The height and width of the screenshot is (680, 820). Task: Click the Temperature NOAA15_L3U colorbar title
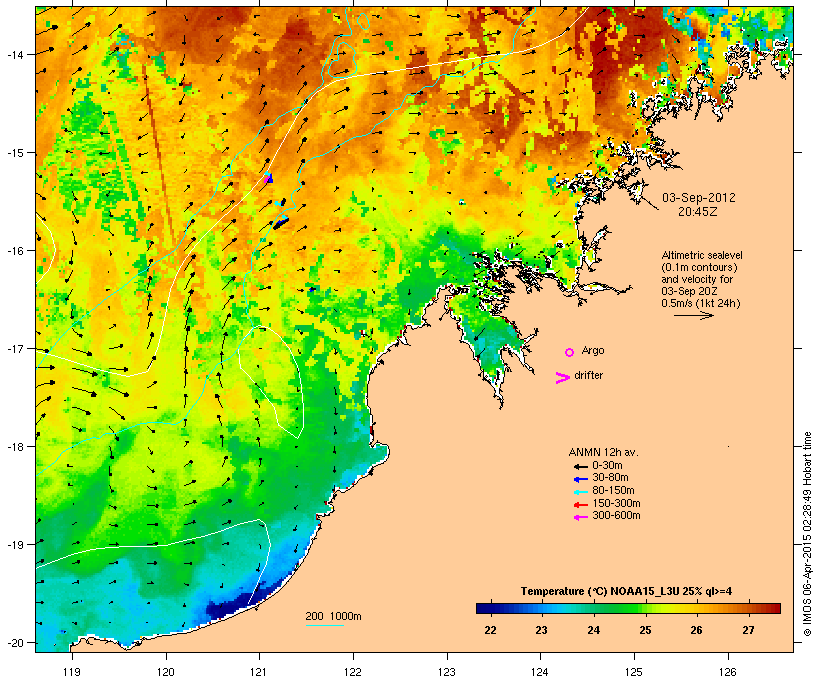point(626,592)
